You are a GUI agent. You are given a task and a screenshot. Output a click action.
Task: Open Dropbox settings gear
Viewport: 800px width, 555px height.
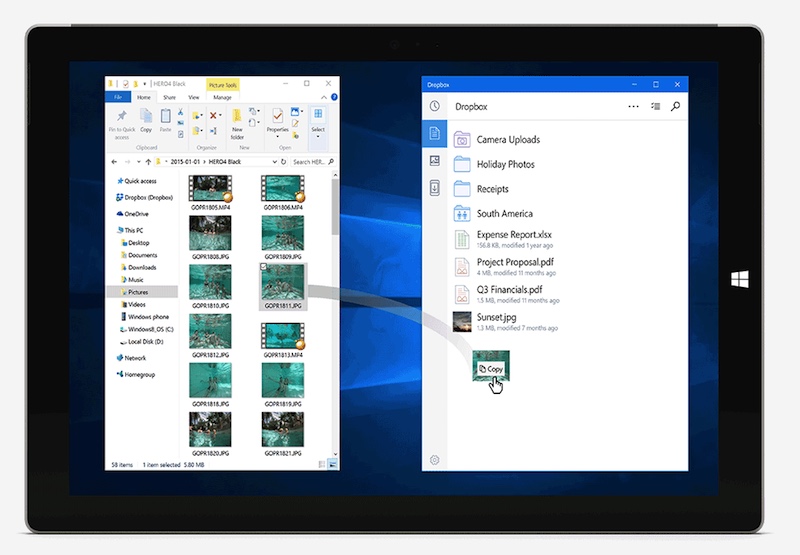pos(435,460)
